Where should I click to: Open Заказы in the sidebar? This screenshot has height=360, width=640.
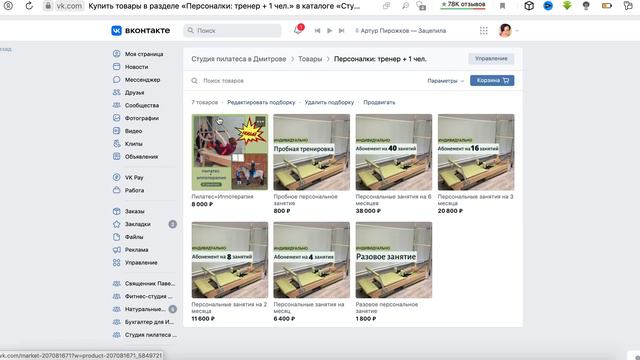129,211
